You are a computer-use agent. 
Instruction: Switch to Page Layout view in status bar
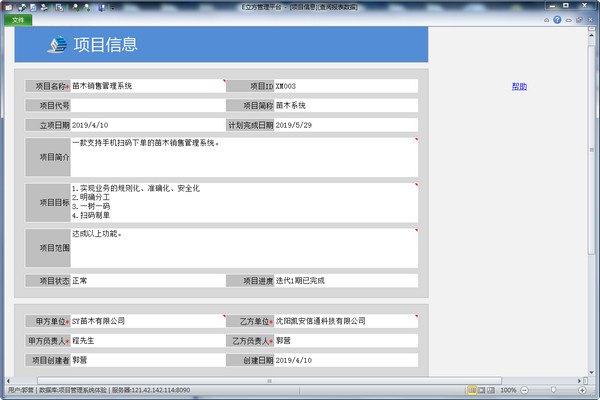pos(482,390)
